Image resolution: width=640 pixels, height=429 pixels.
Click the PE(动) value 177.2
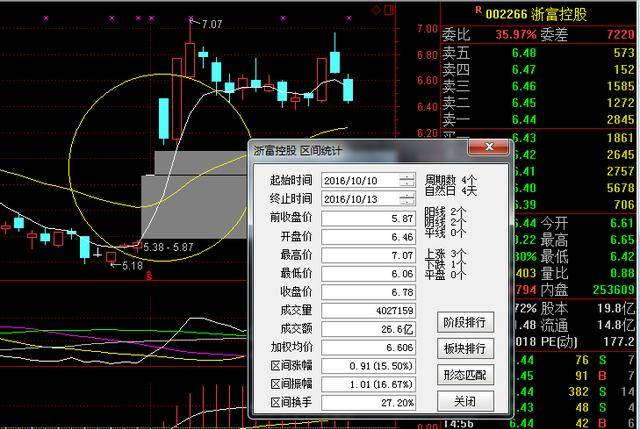click(619, 341)
